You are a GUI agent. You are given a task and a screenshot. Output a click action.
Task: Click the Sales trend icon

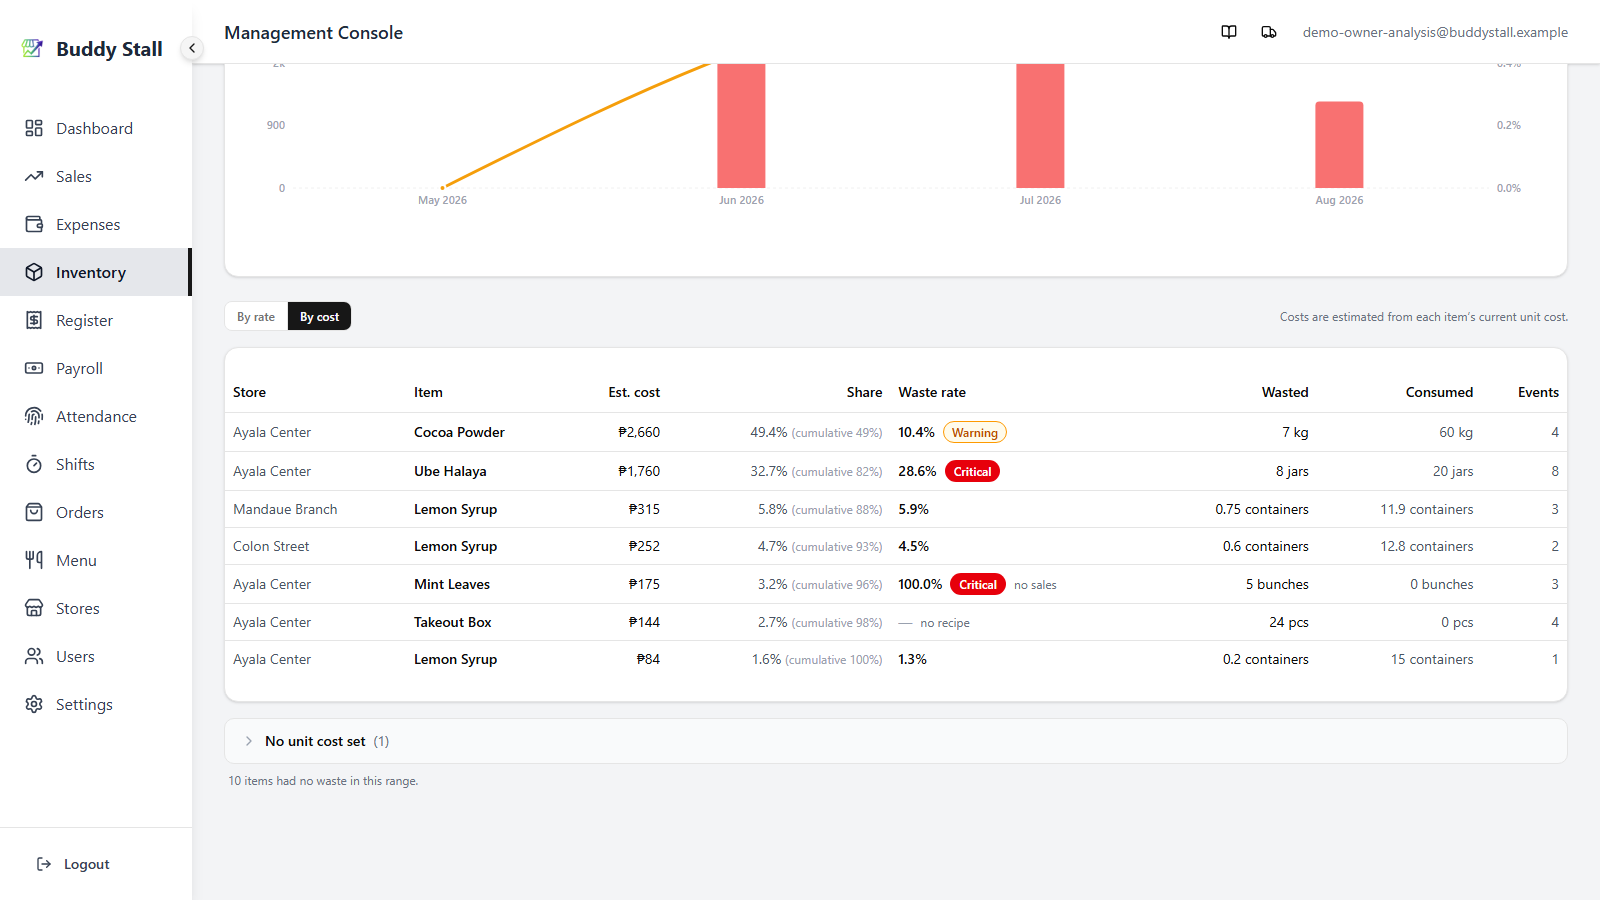point(34,176)
